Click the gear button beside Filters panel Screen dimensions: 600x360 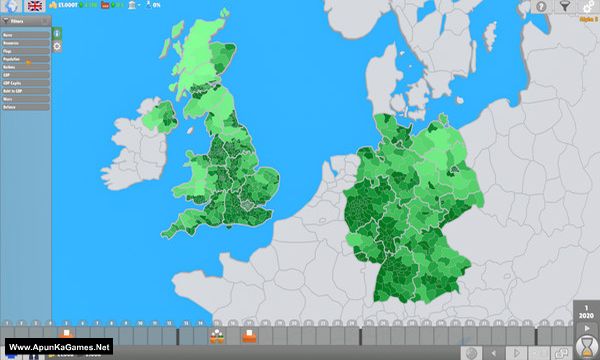coord(57,46)
